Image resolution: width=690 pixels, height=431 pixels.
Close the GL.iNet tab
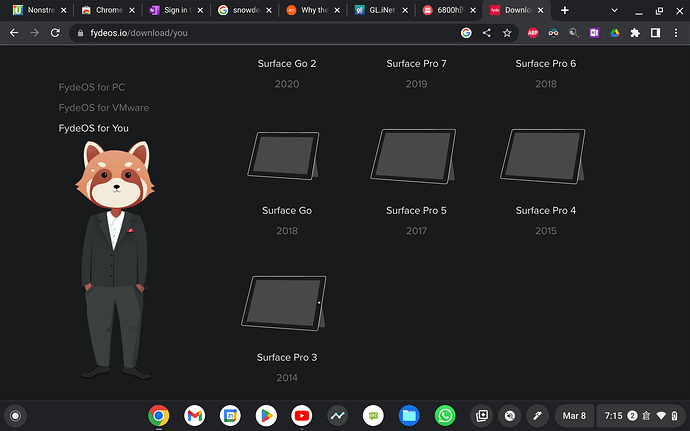click(405, 10)
